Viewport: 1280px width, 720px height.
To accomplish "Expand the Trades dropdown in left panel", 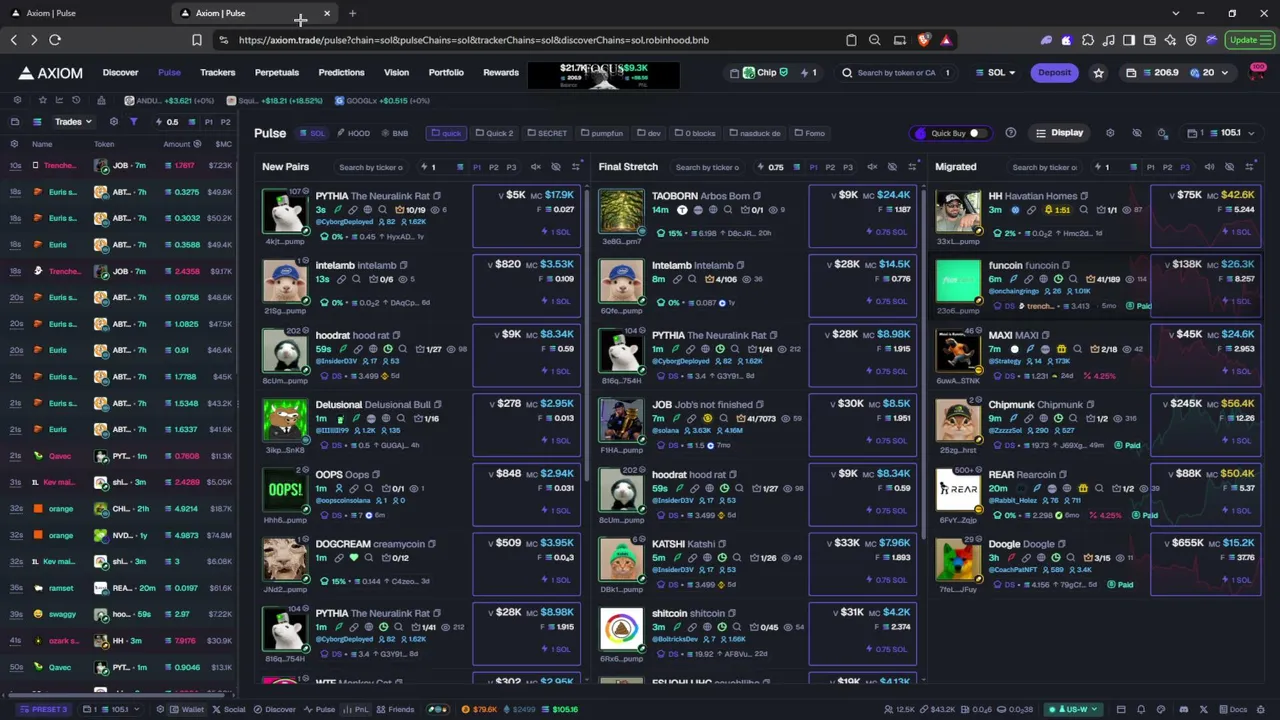I will pyautogui.click(x=73, y=122).
